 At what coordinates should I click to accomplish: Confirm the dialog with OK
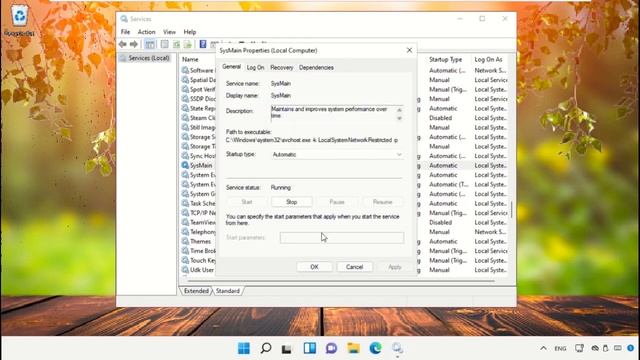[314, 267]
